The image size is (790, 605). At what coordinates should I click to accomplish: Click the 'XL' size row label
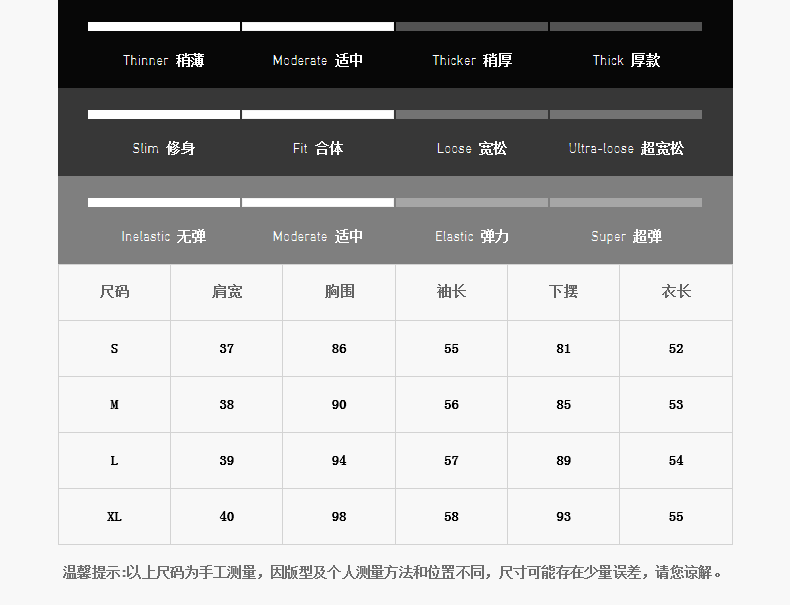click(114, 517)
